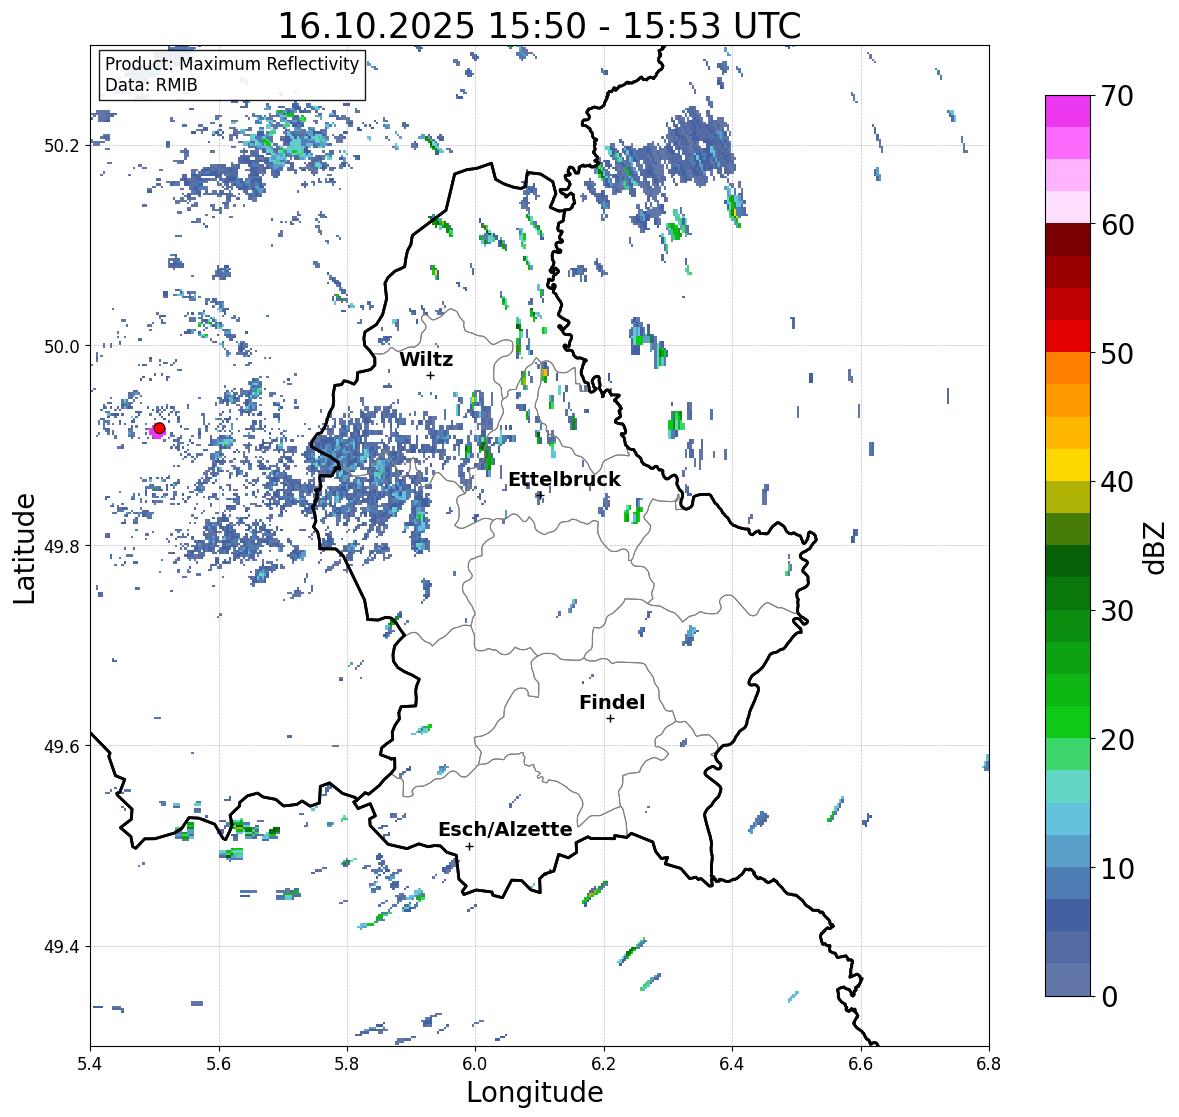Click the Esch/Alzette cross marker
The image size is (1179, 1117).
pos(469,846)
